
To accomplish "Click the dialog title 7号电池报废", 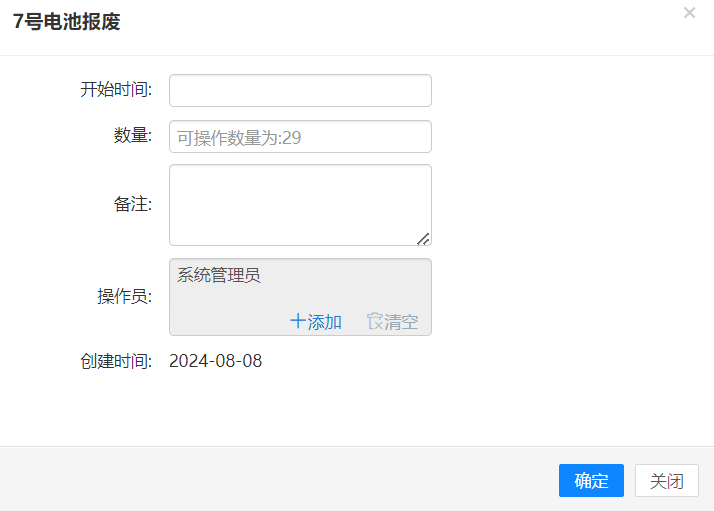I will (66, 22).
